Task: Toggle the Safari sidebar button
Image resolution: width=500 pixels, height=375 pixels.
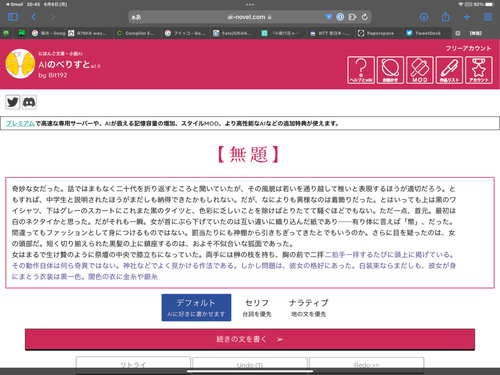Action: (13, 17)
